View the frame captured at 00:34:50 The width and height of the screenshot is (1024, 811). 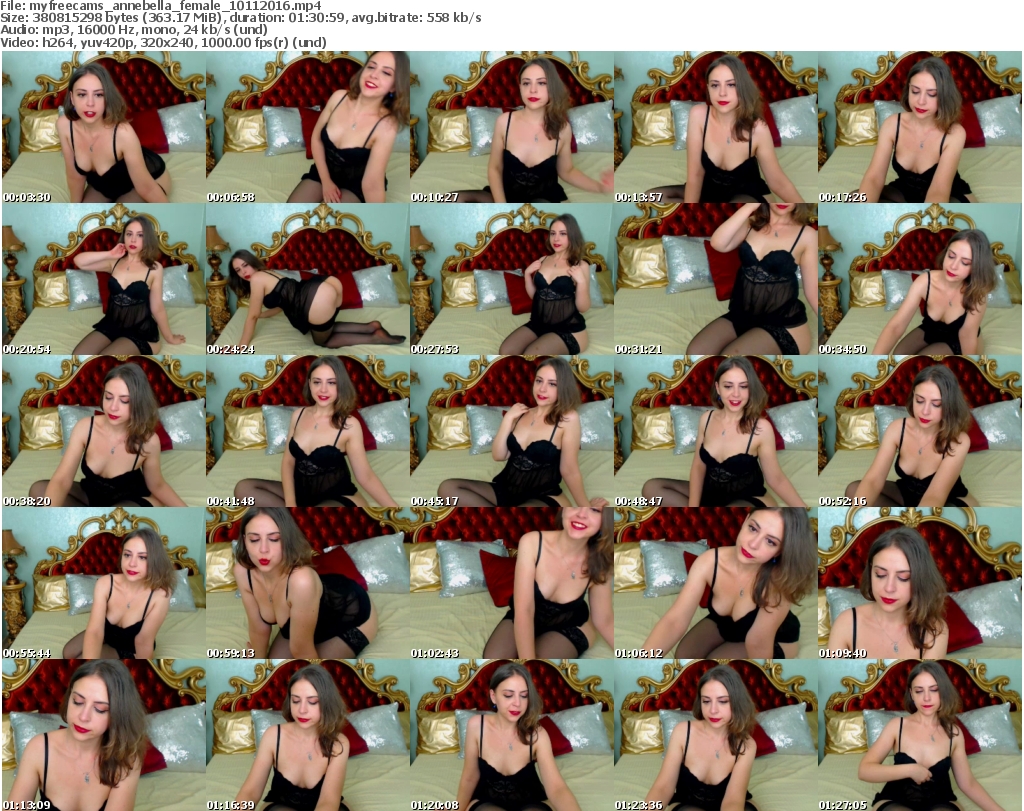(x=920, y=279)
